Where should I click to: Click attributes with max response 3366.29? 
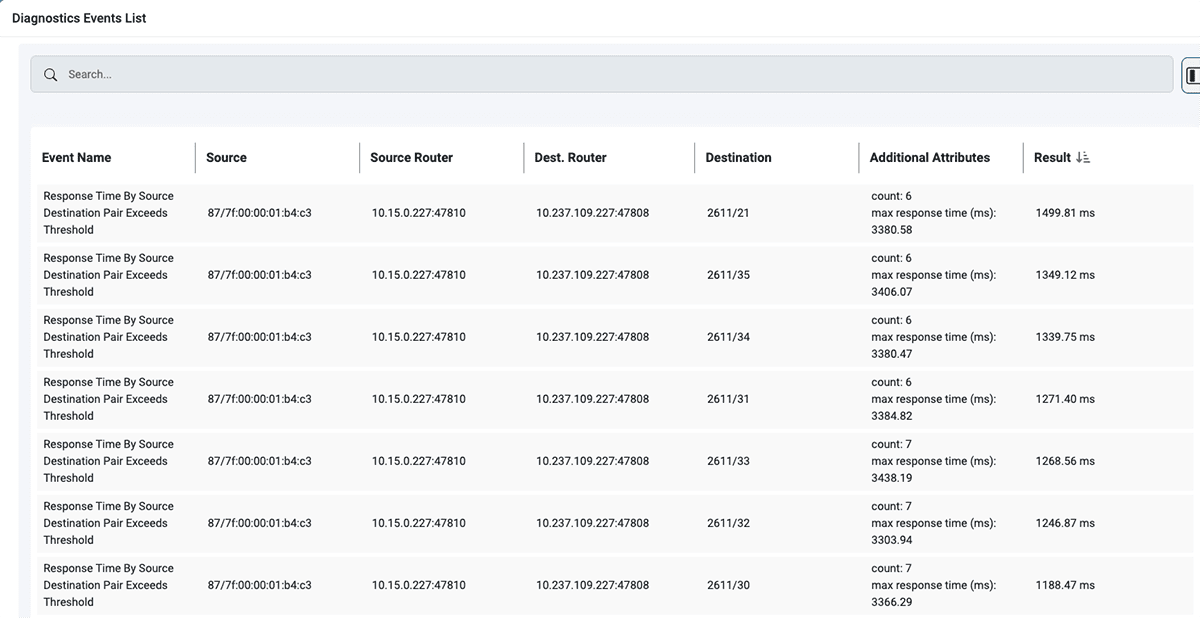[934, 585]
